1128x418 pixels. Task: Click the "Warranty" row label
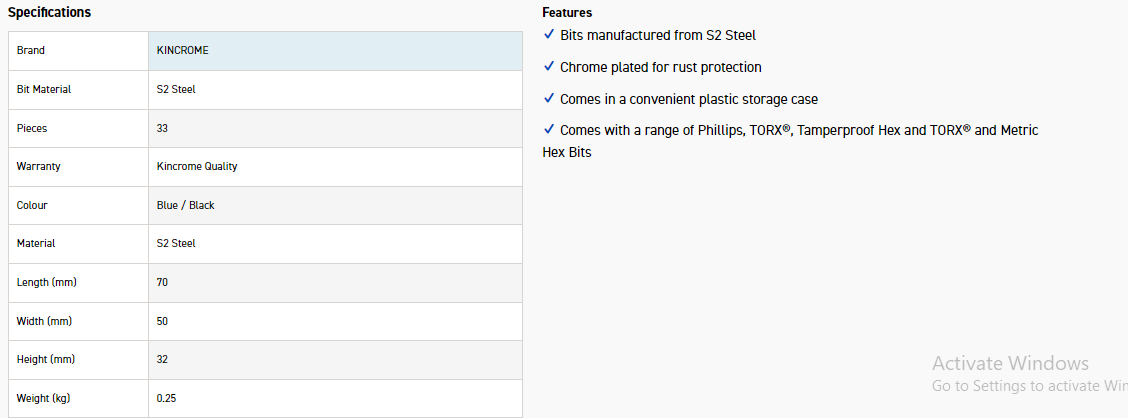click(38, 167)
